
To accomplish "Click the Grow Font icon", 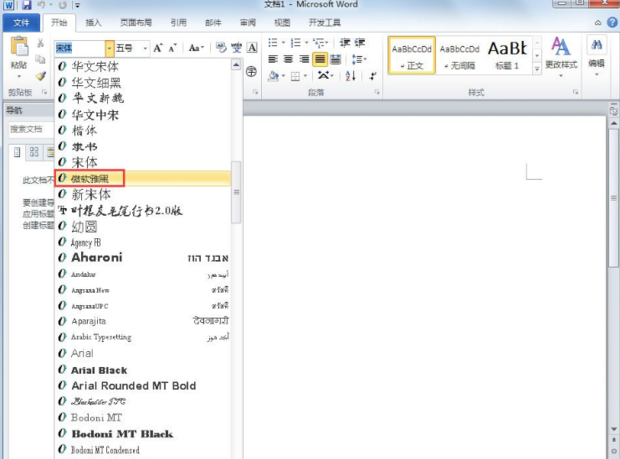I will pyautogui.click(x=158, y=48).
